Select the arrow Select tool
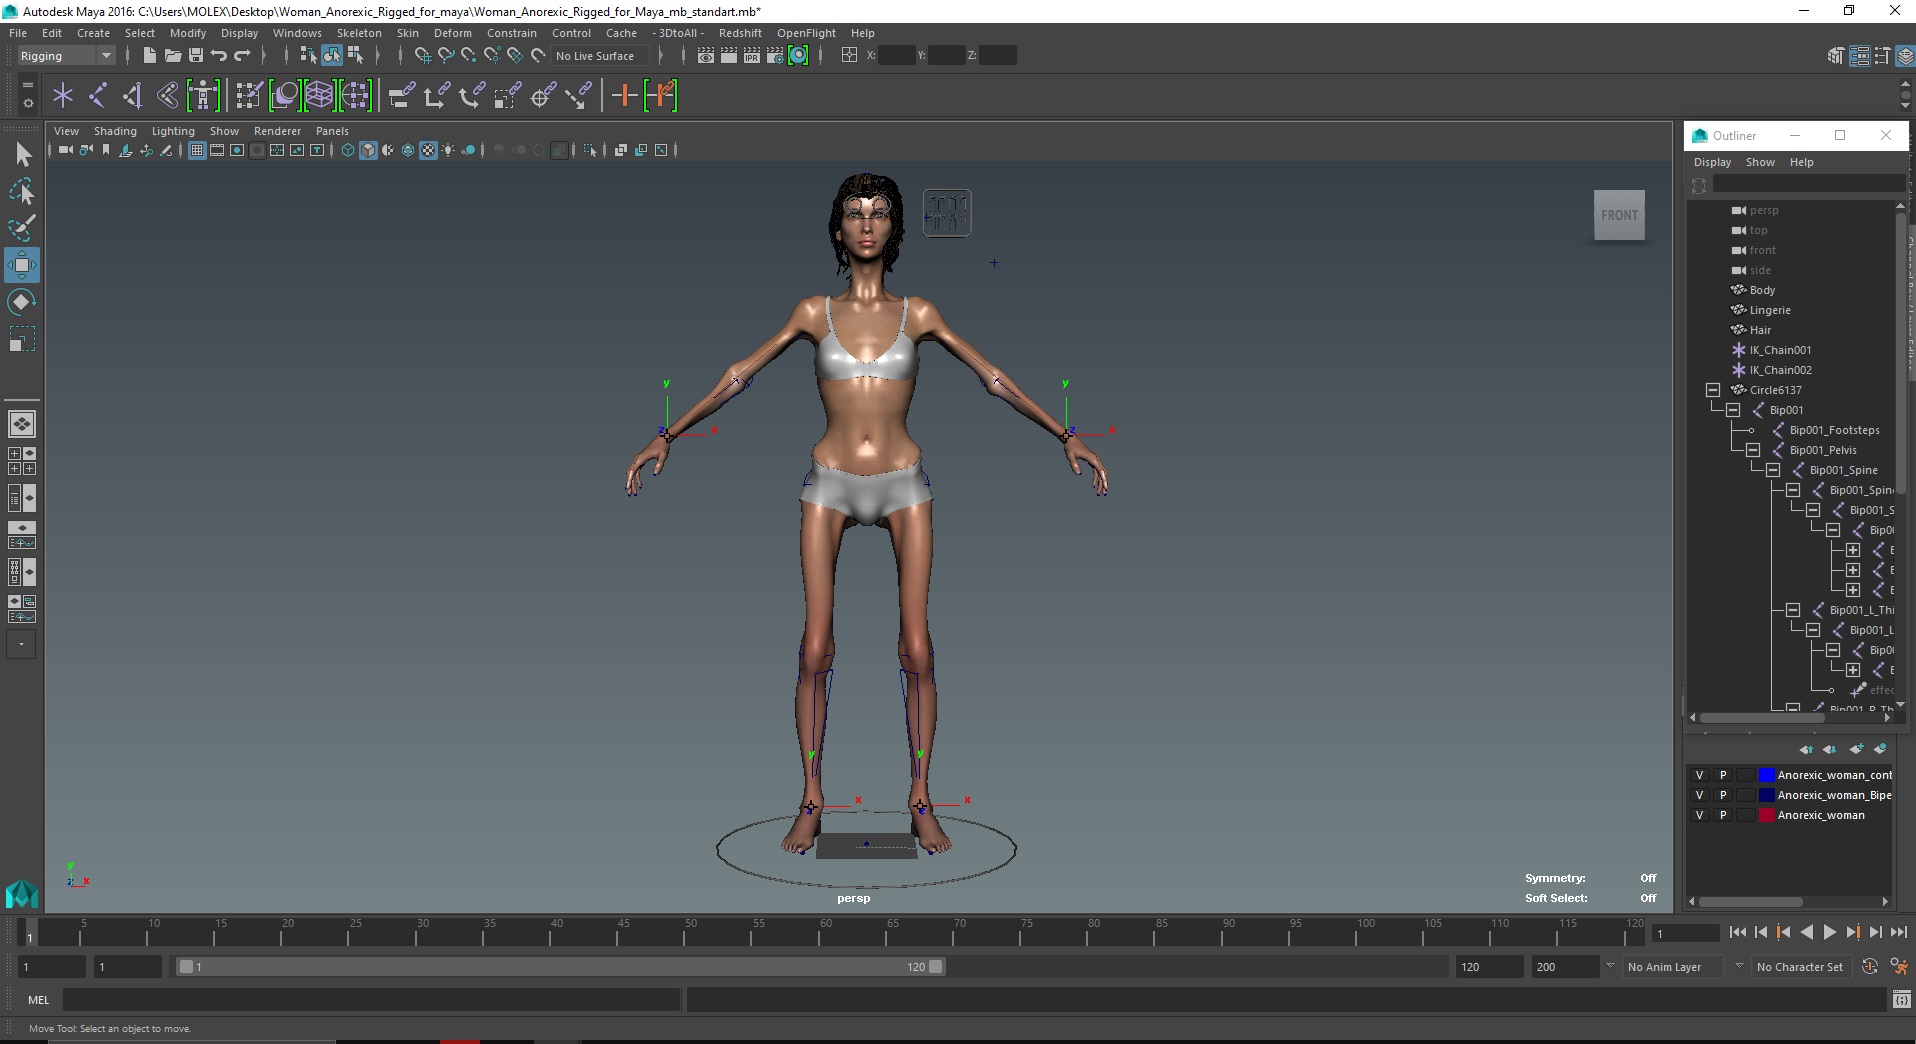1916x1044 pixels. [22, 154]
